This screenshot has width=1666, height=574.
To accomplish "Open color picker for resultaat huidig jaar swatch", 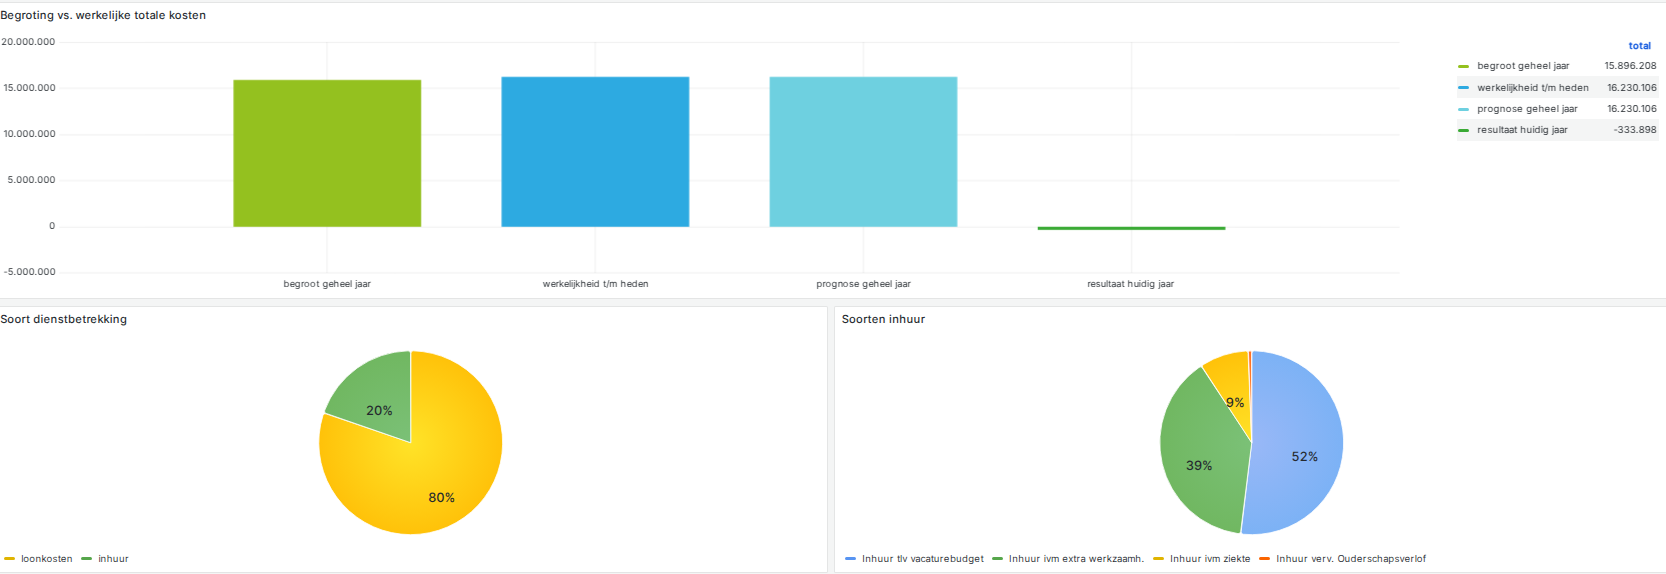I will pos(1463,130).
